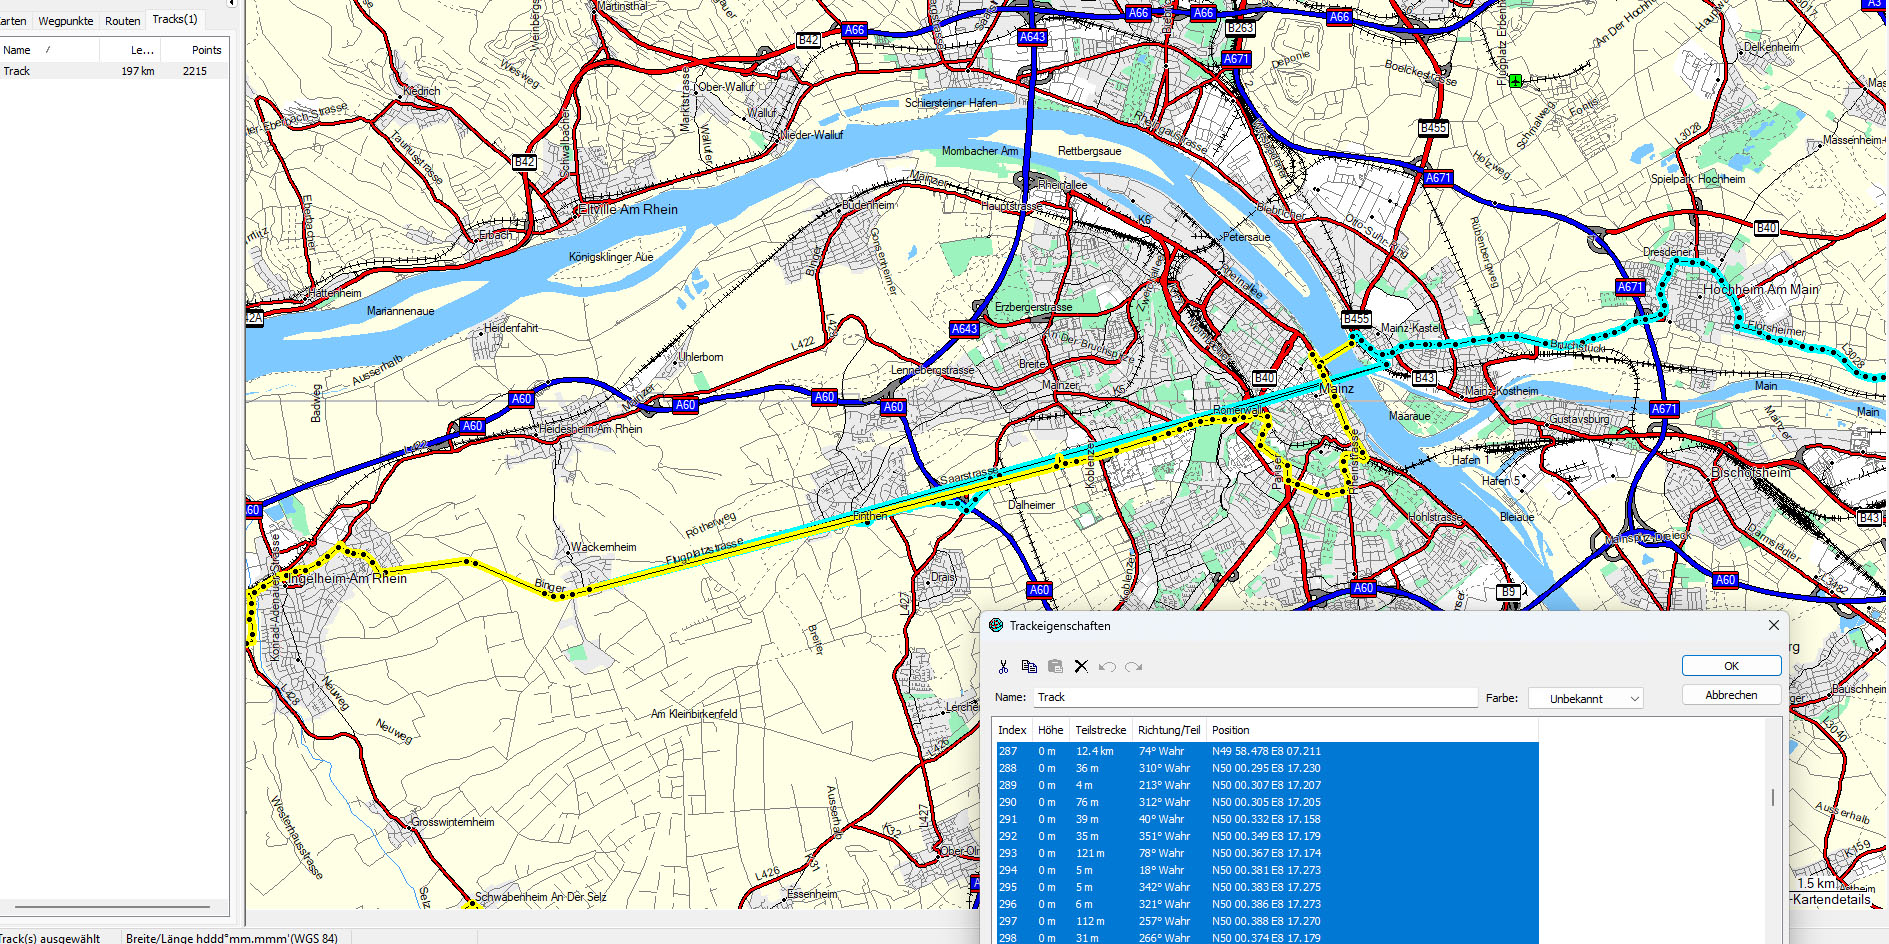This screenshot has width=1889, height=944.
Task: Click the Redo arrow in track dialog
Action: pos(1133,667)
